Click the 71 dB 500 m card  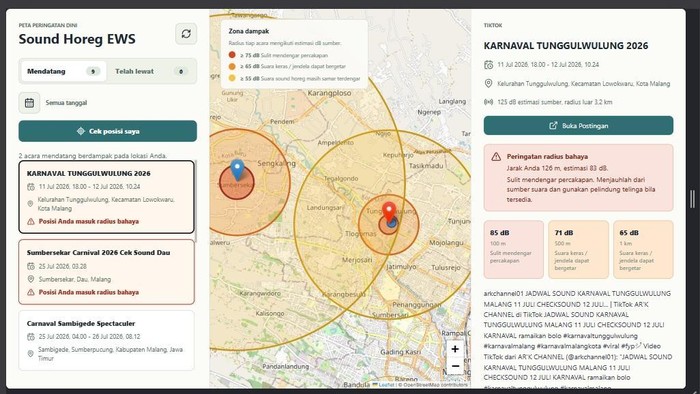[578, 249]
